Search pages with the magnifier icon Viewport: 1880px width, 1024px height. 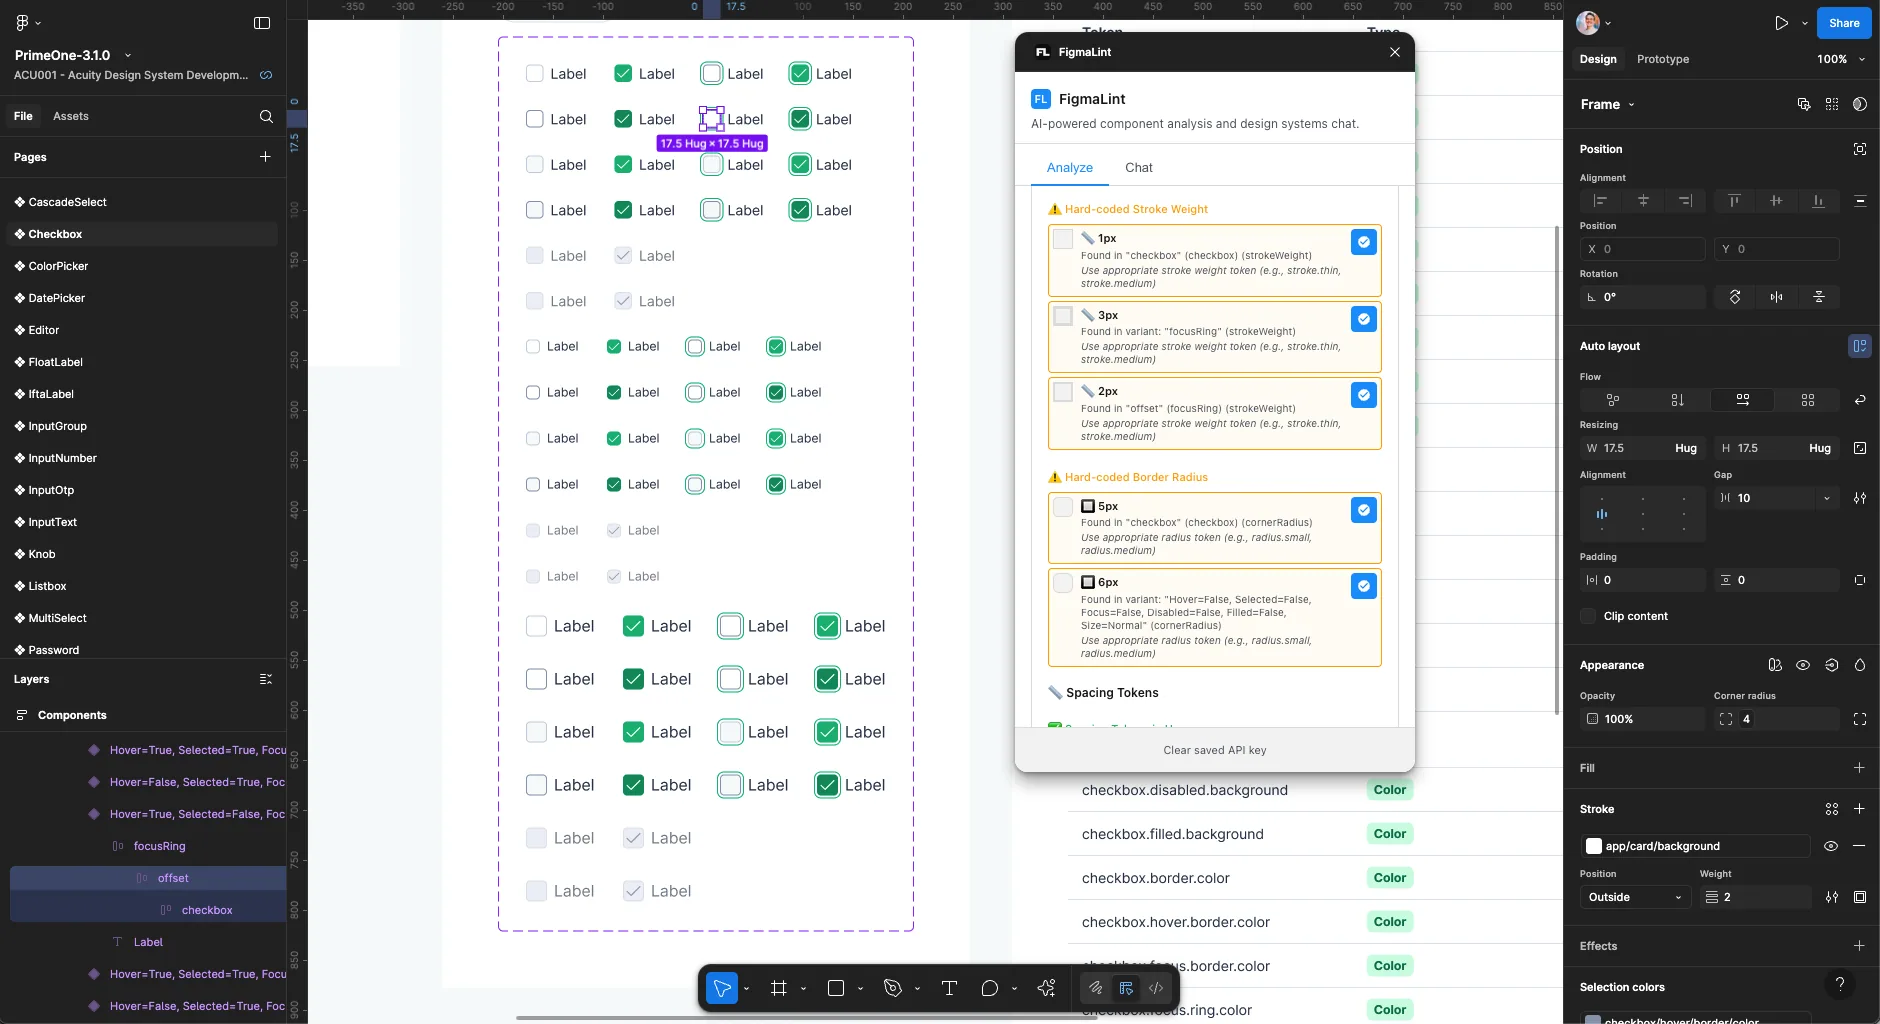click(266, 116)
